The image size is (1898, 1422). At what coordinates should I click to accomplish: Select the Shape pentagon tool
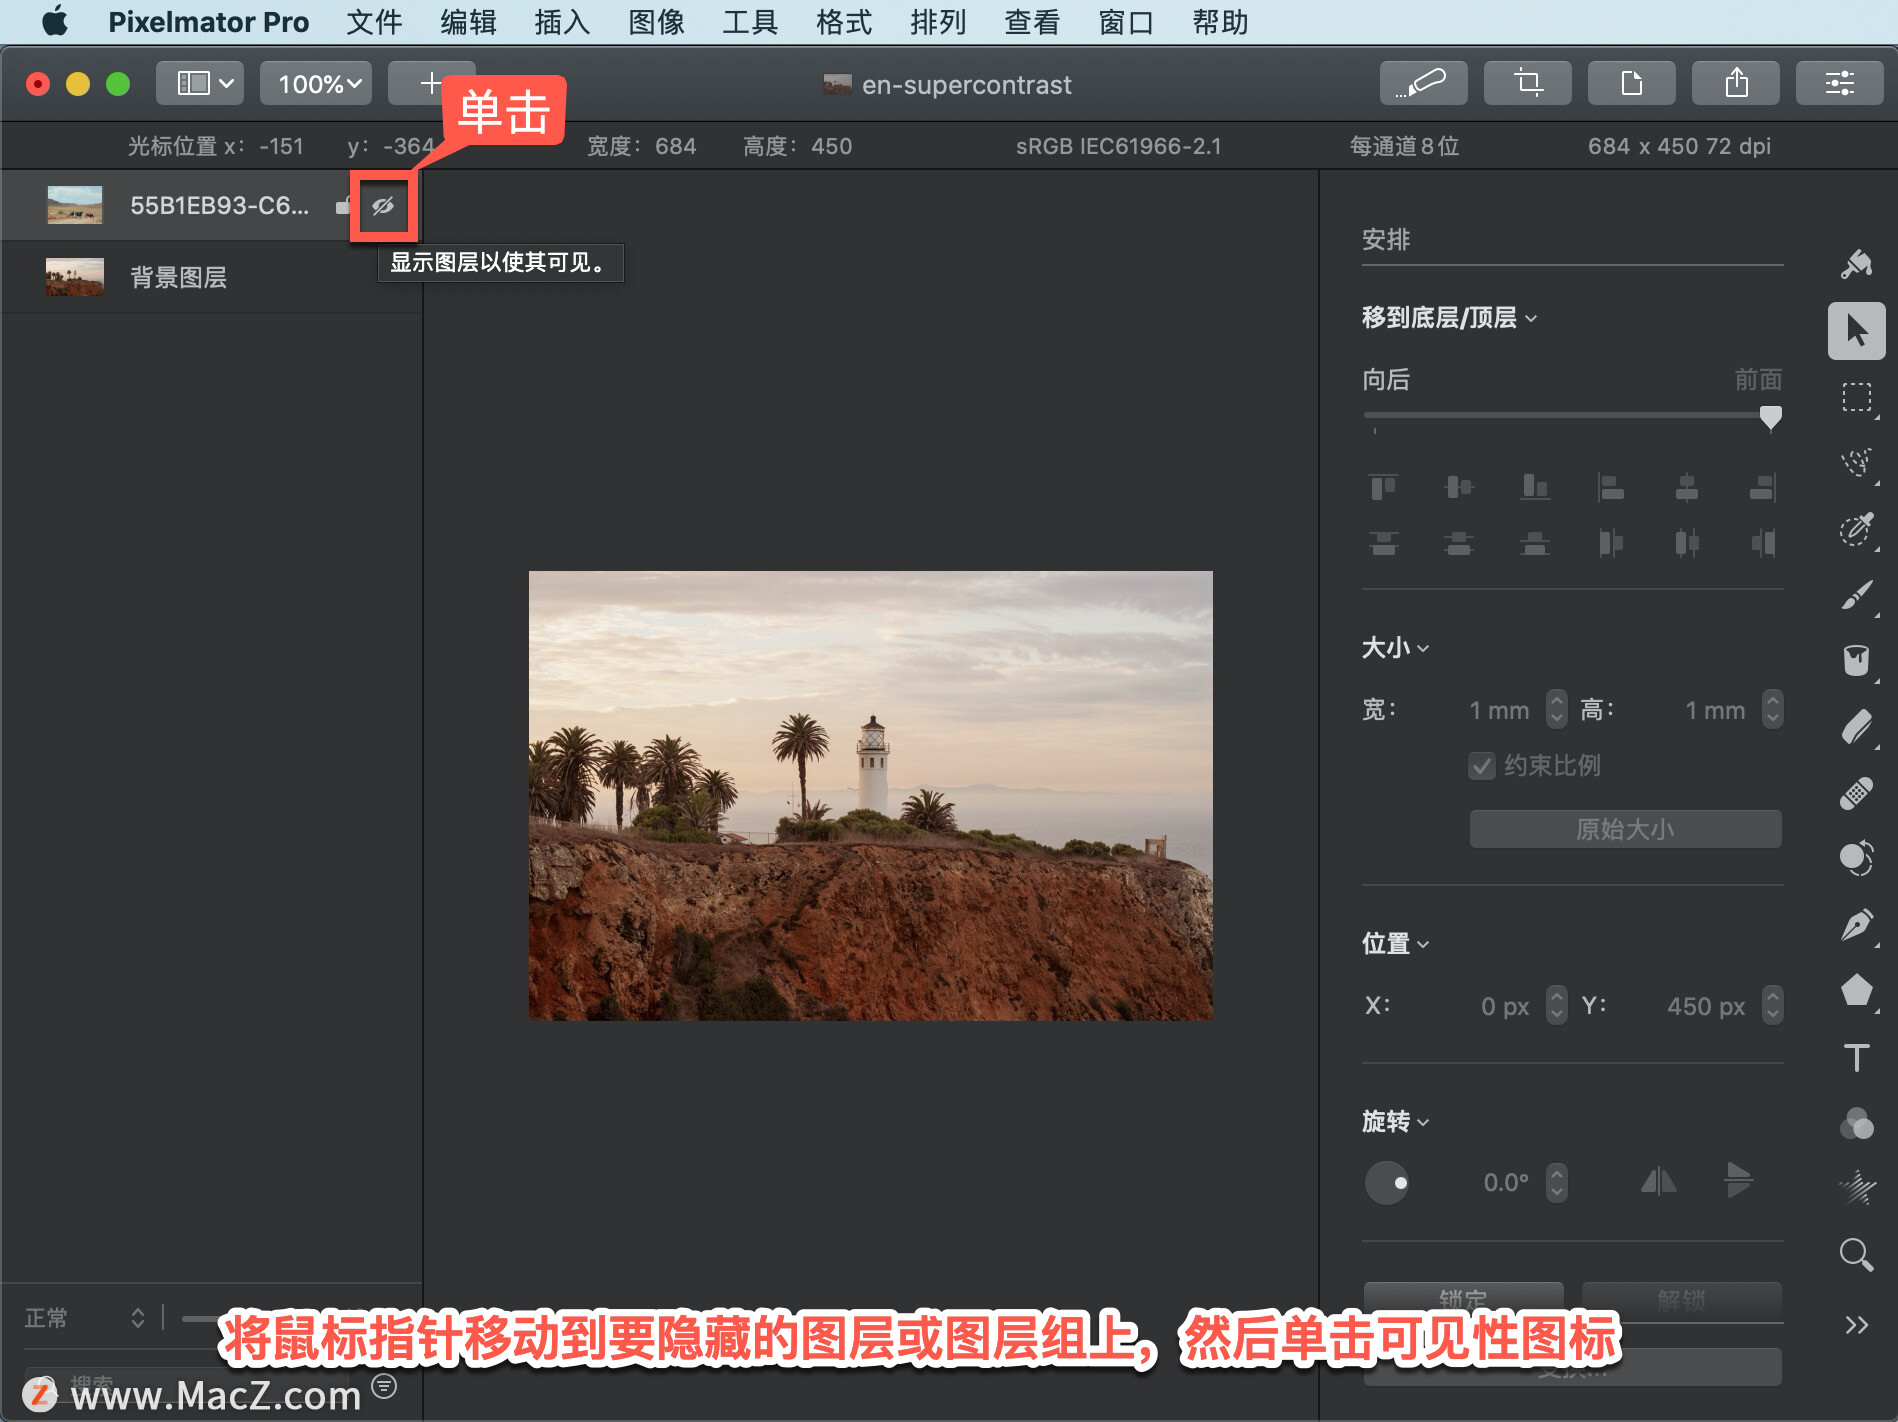1856,991
